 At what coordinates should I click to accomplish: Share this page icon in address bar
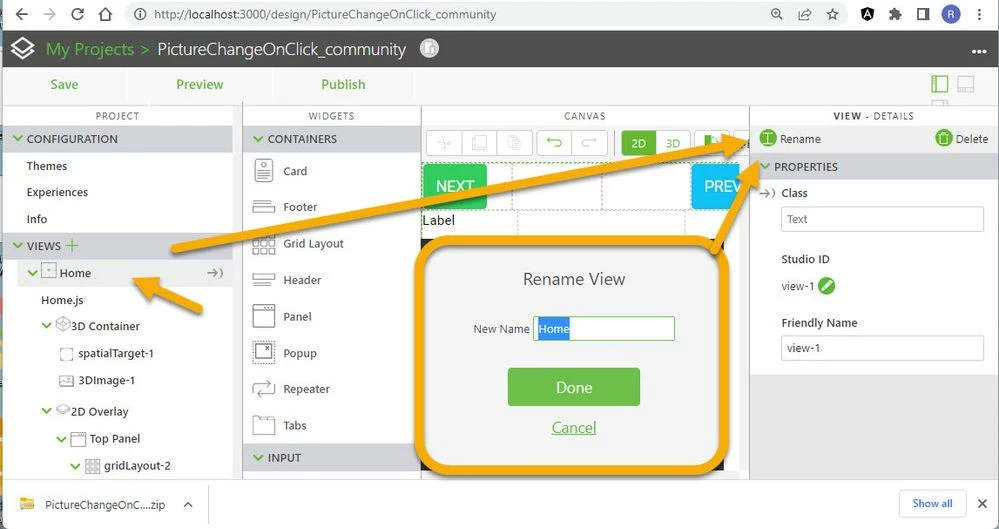pos(804,14)
